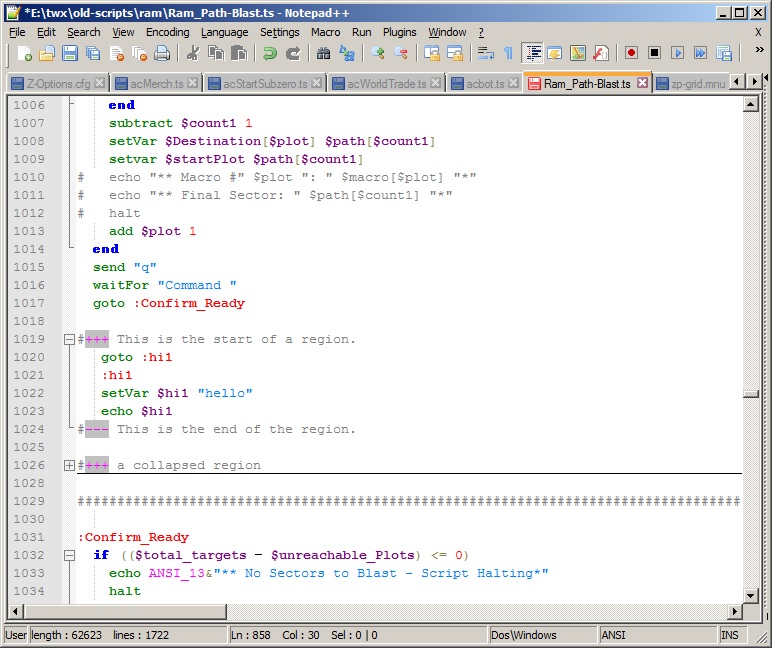
Task: Click the vertical scrollbar thumb
Action: [750, 395]
